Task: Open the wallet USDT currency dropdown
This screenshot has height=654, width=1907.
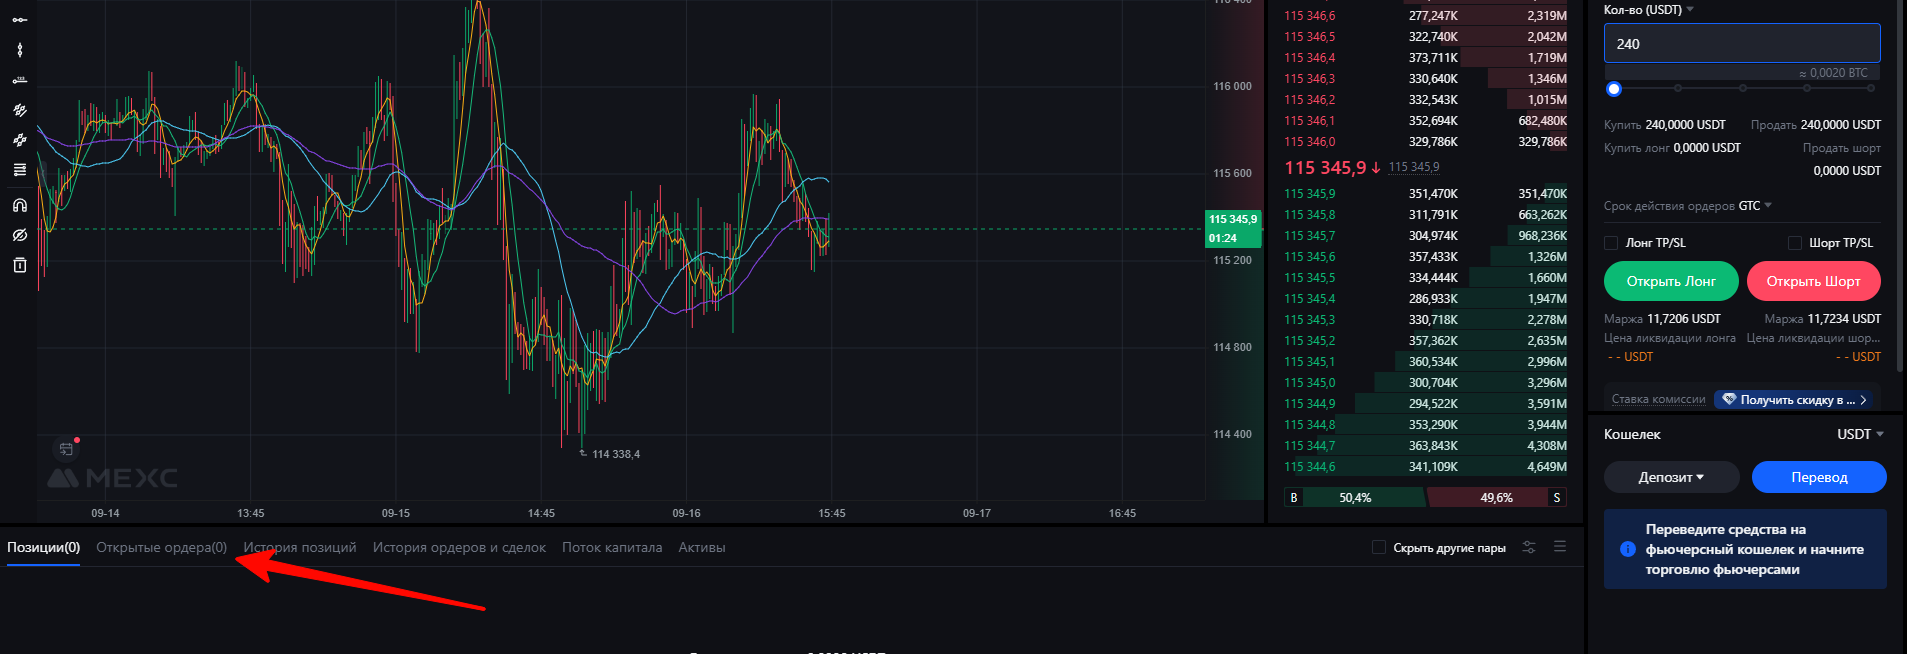Action: coord(1860,434)
